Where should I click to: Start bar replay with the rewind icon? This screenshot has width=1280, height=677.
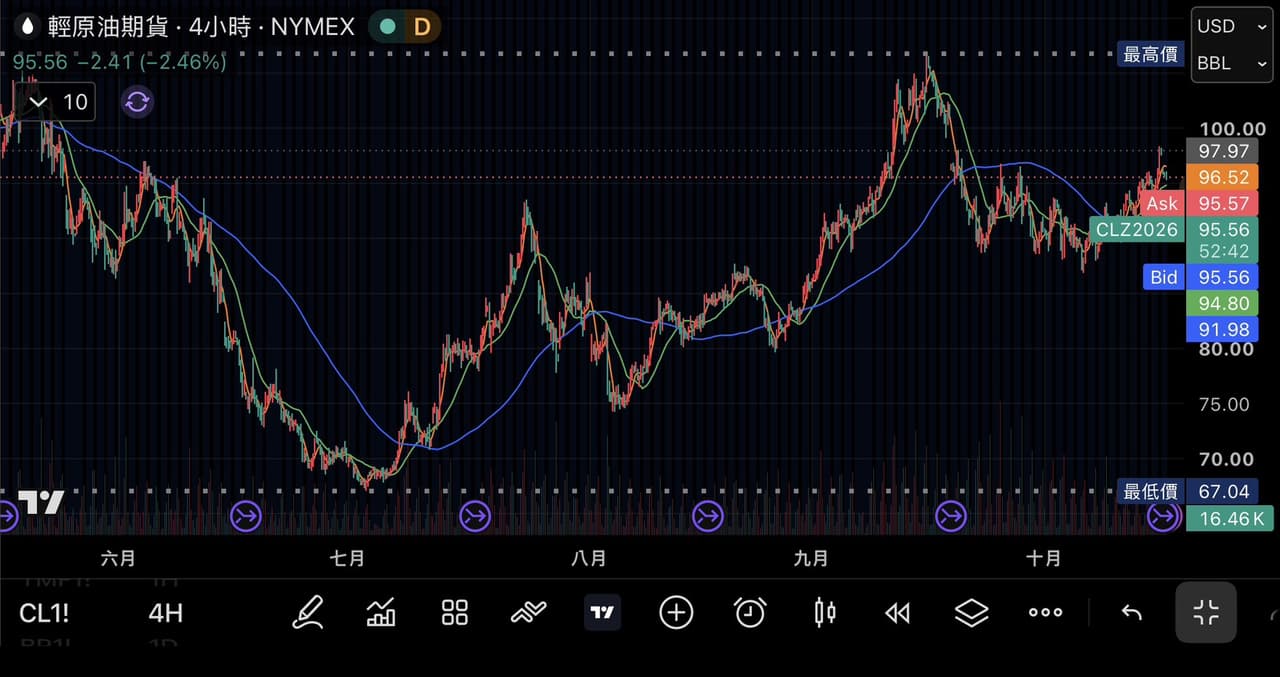(898, 612)
